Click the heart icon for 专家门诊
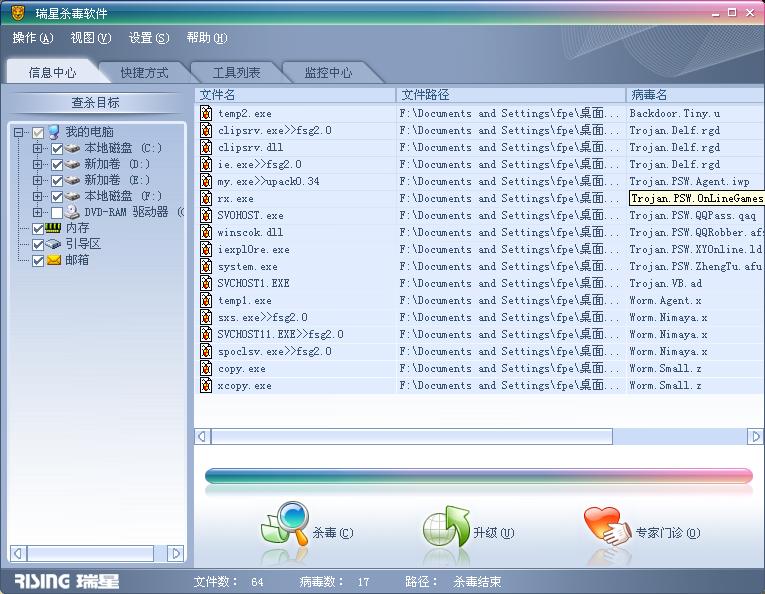This screenshot has height=594, width=765. 607,526
